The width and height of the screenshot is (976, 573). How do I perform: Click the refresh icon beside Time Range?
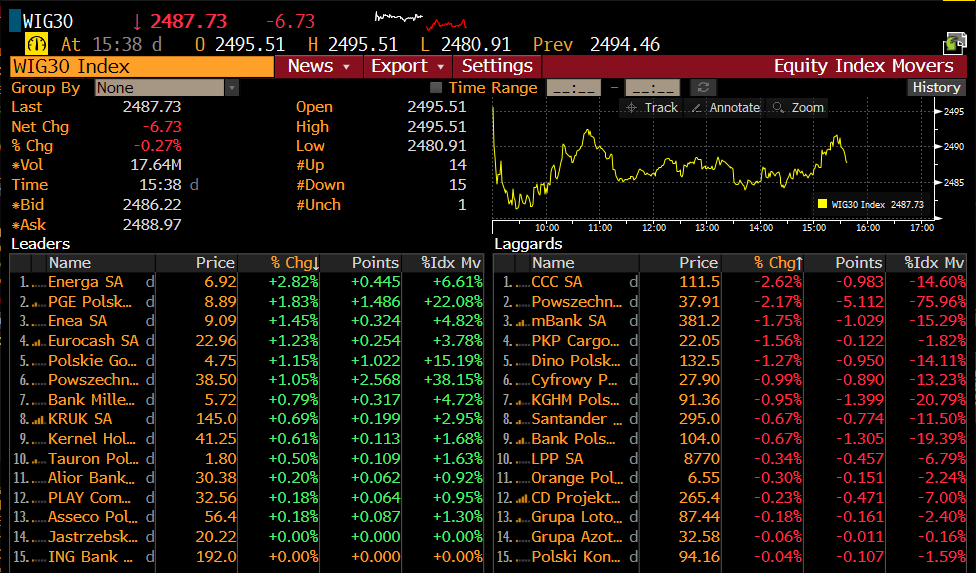click(703, 88)
